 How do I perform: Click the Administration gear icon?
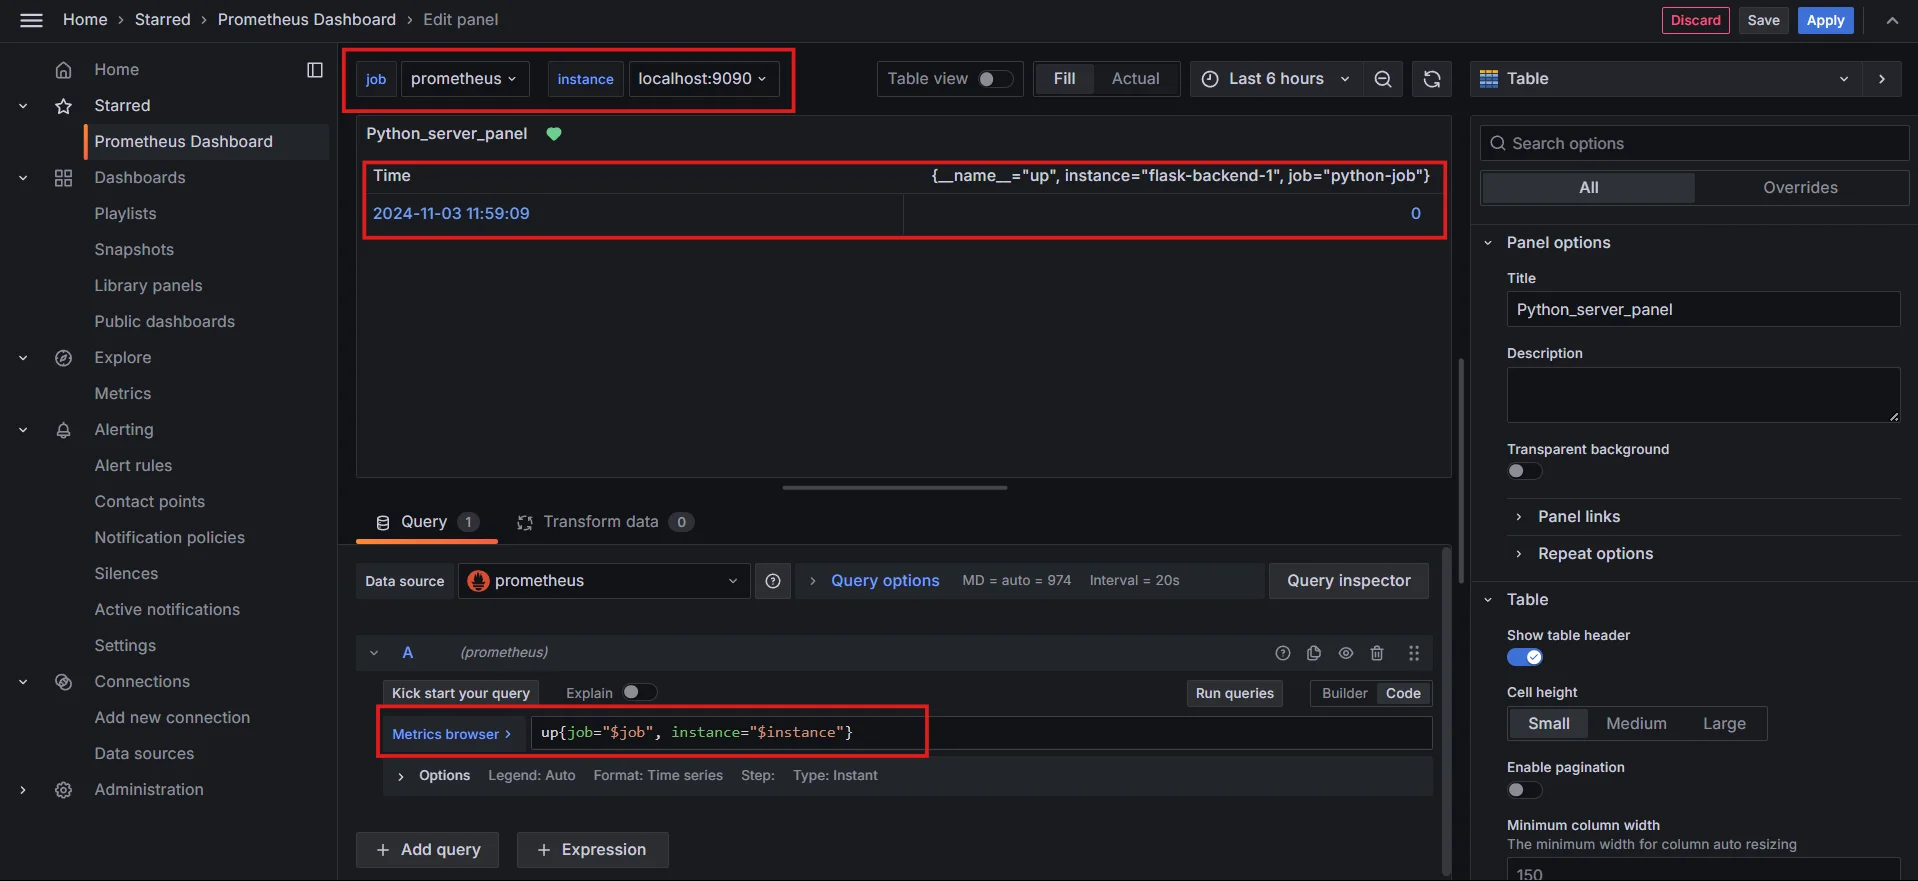[63, 790]
